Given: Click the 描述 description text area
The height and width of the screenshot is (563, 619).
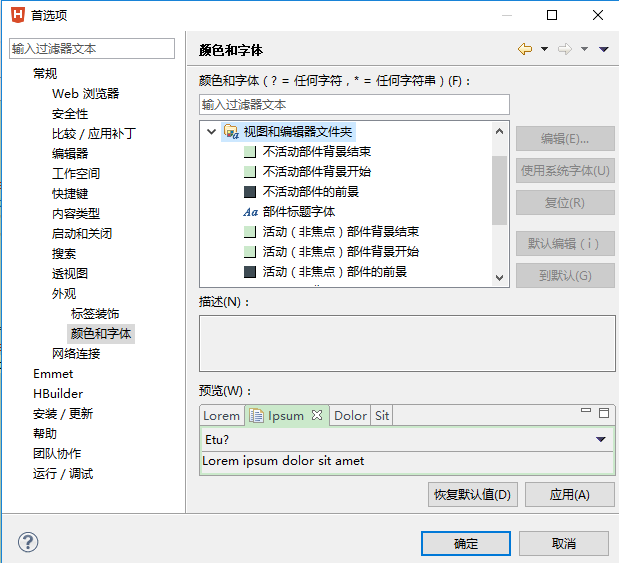Looking at the screenshot, I should click(x=407, y=343).
